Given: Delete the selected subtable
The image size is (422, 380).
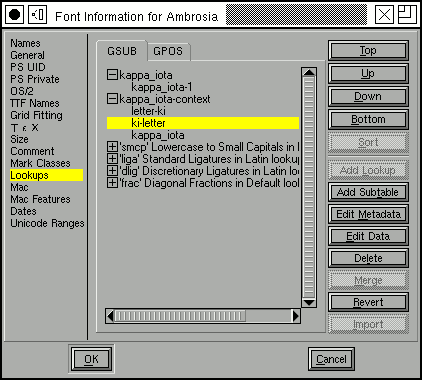Looking at the screenshot, I should pyautogui.click(x=368, y=258).
